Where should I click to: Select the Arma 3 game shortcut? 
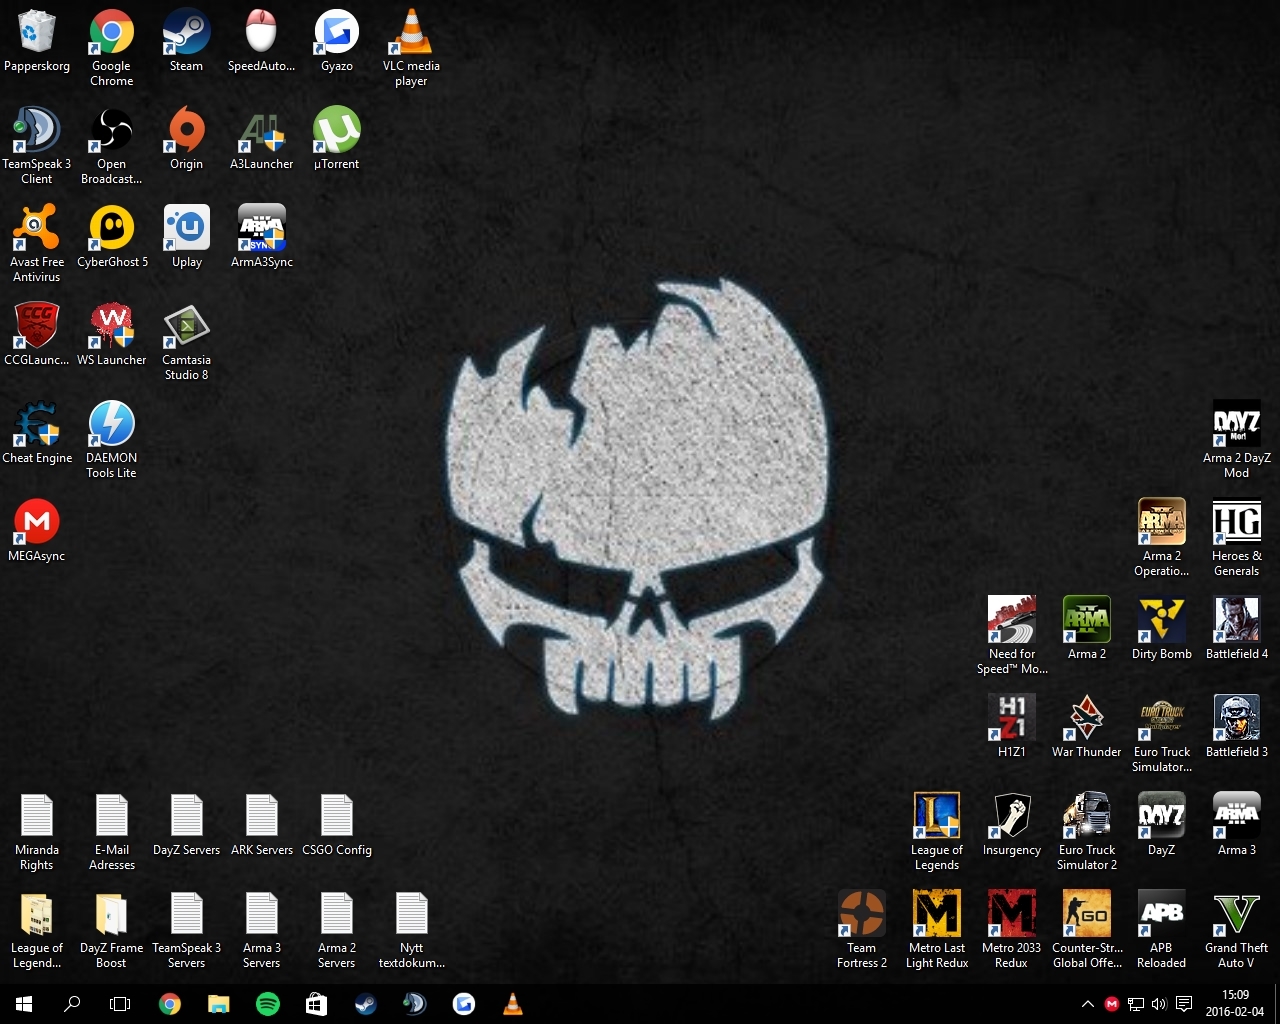pos(1237,825)
